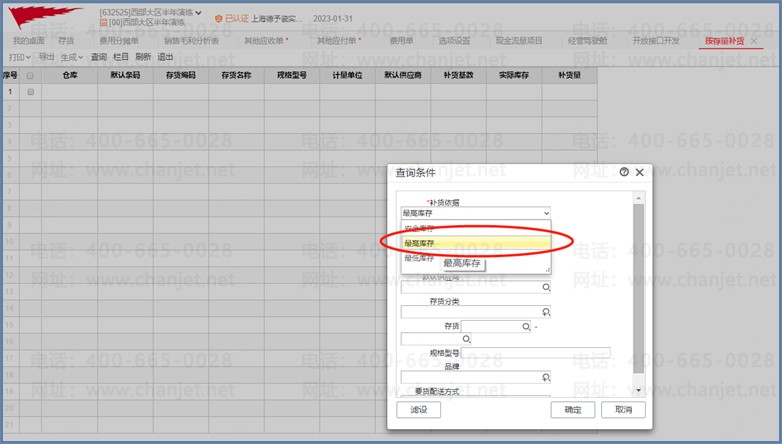Click the 滤设 button

click(418, 410)
